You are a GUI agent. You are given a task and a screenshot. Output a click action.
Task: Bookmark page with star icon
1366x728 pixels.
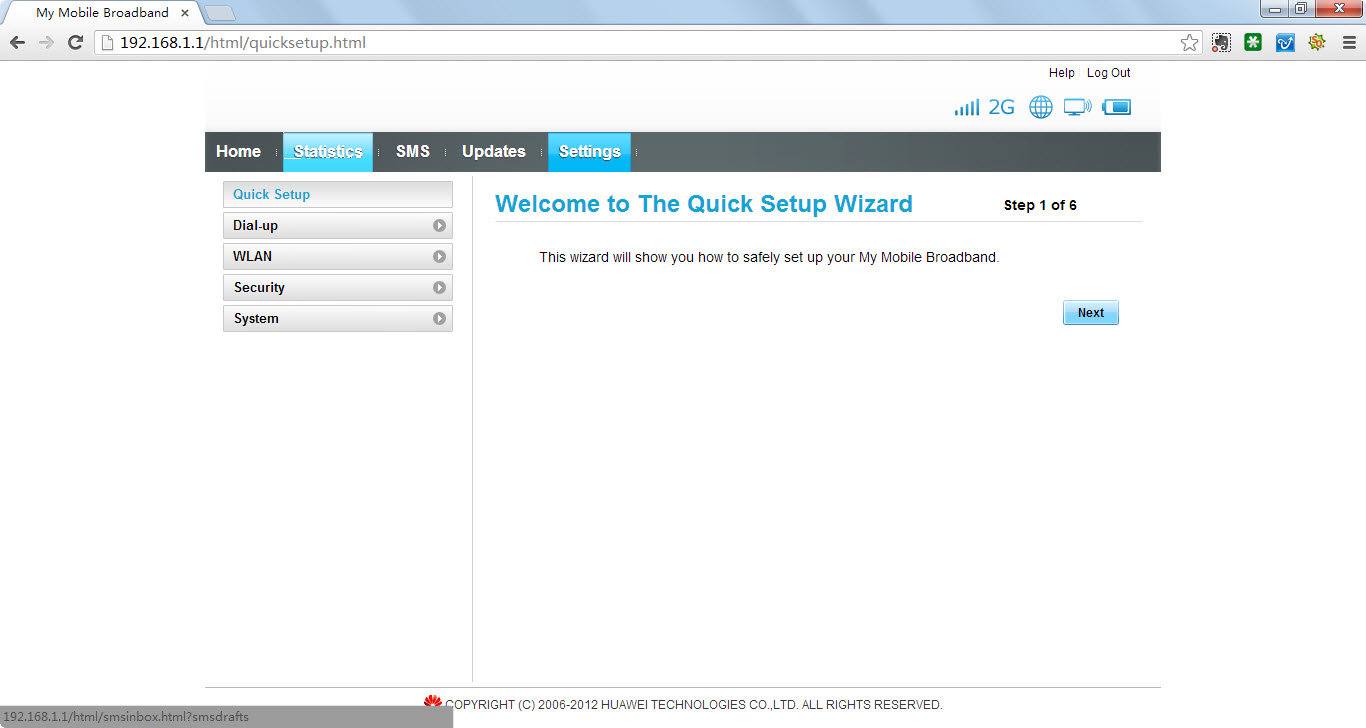coord(1189,43)
